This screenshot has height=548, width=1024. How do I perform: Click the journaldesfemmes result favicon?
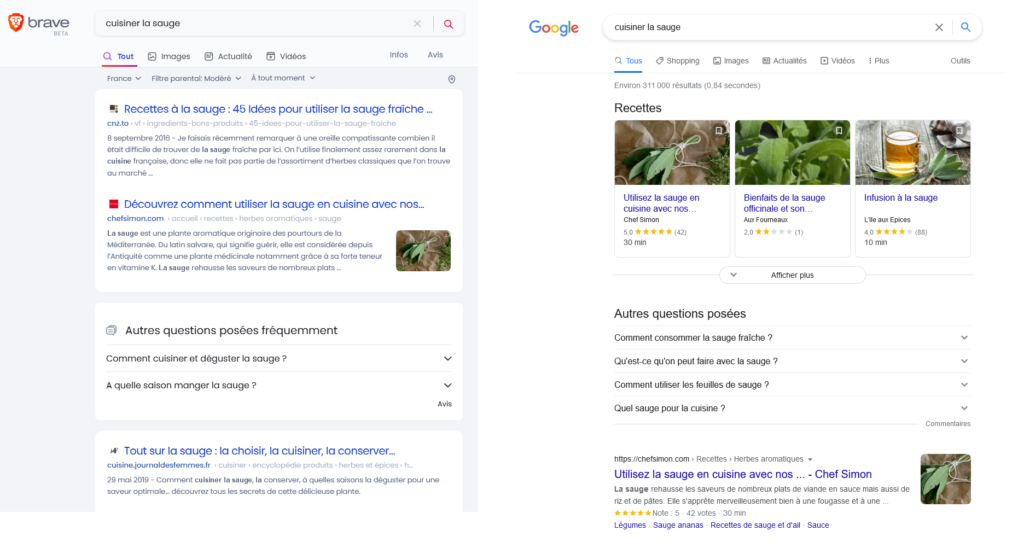114,451
